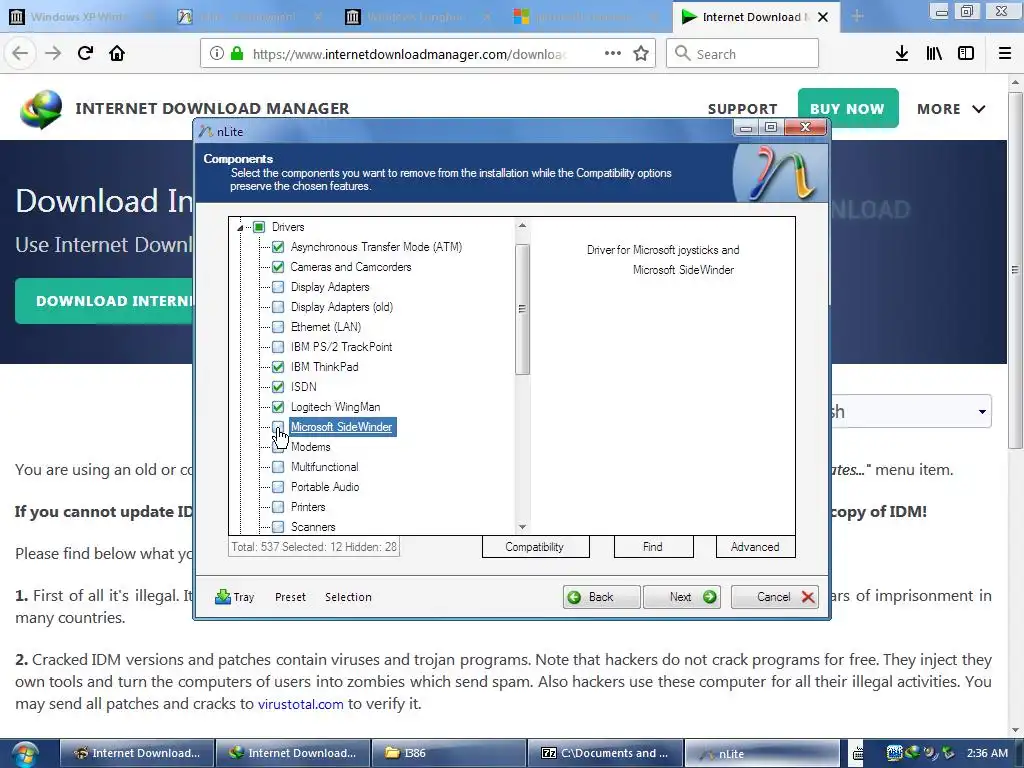Open Firefox downloads arrow icon
Screen dimensions: 1024x768
[x=902, y=54]
